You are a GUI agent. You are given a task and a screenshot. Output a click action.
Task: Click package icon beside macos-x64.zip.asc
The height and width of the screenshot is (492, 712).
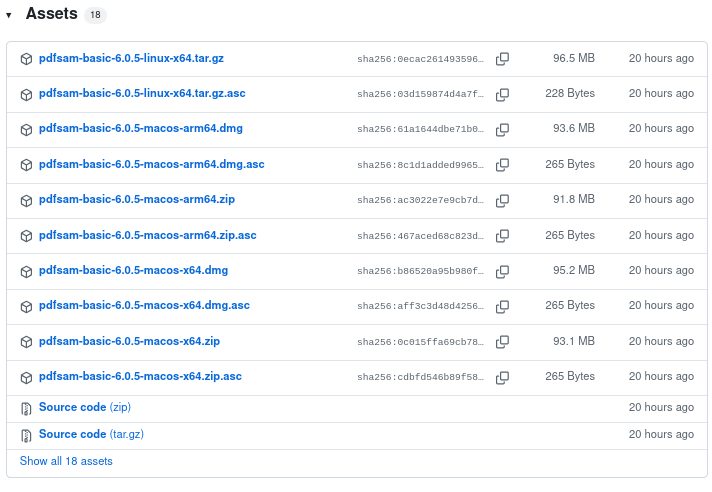click(26, 378)
